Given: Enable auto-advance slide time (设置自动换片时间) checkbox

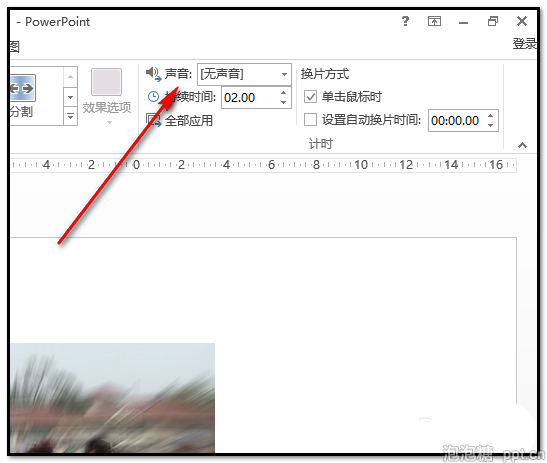Looking at the screenshot, I should point(310,120).
